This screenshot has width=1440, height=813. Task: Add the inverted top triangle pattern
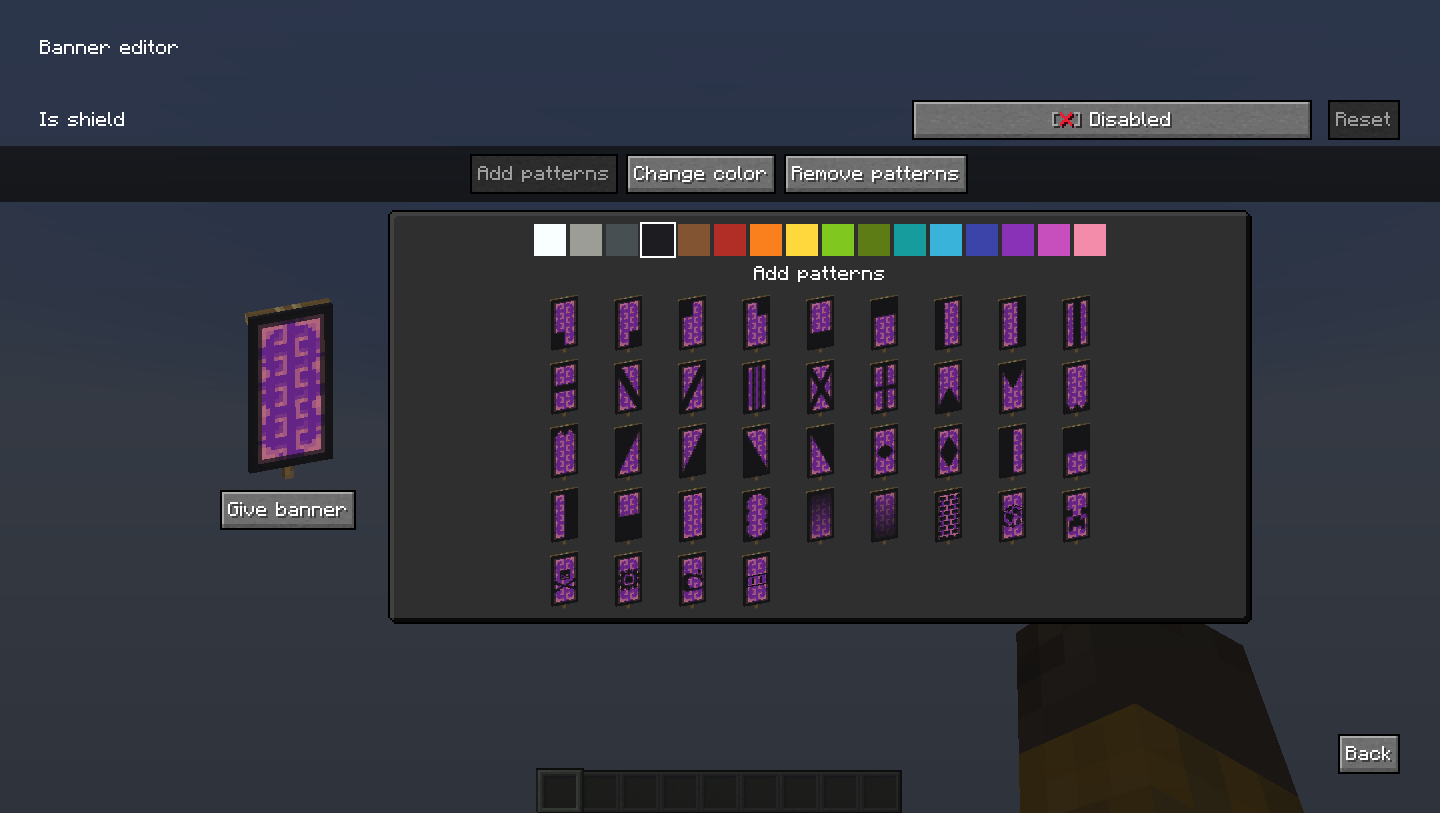[x=1012, y=387]
